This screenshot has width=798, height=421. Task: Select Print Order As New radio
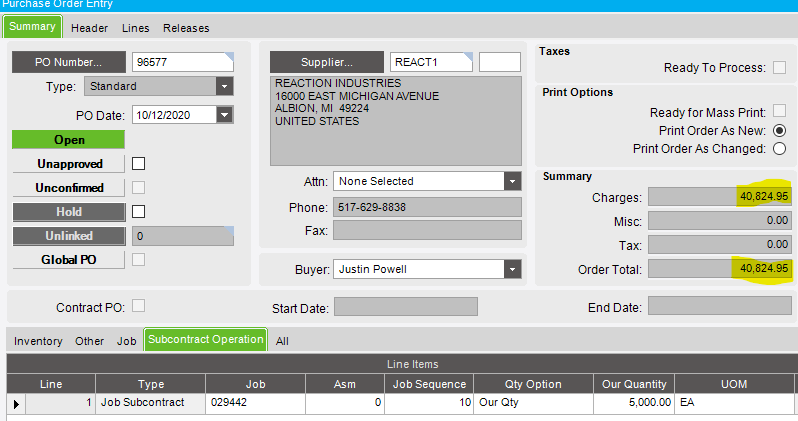click(779, 130)
